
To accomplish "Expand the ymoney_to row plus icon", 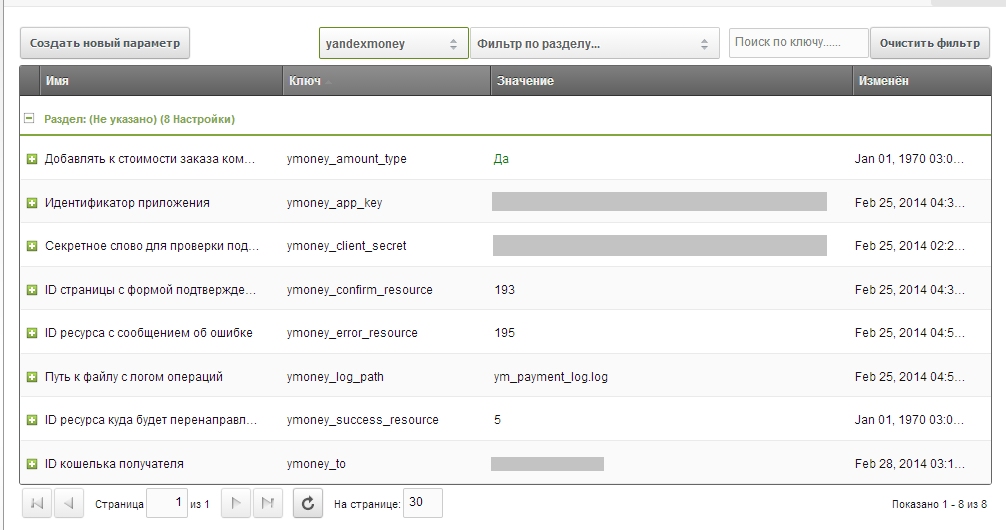I will click(x=32, y=464).
